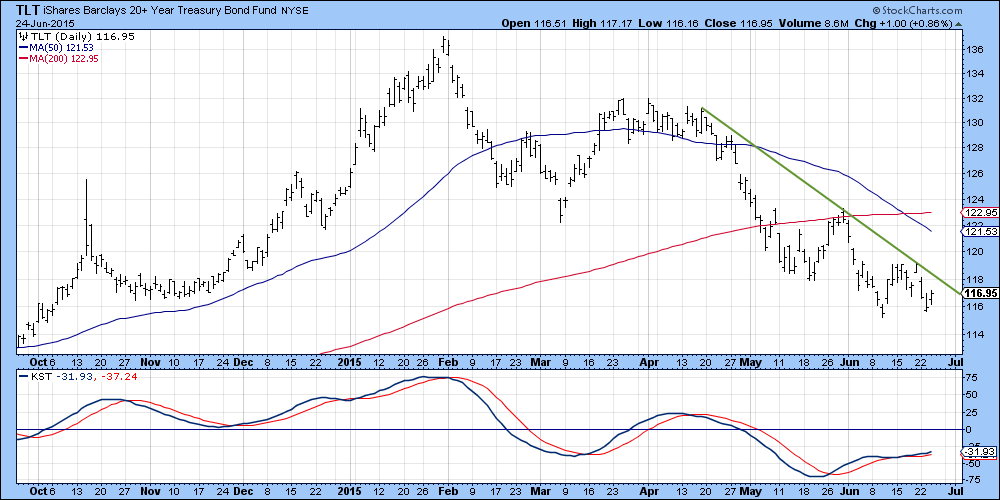Click the StockCharts.com copyright label
The width and height of the screenshot is (1000, 500).
click(916, 11)
